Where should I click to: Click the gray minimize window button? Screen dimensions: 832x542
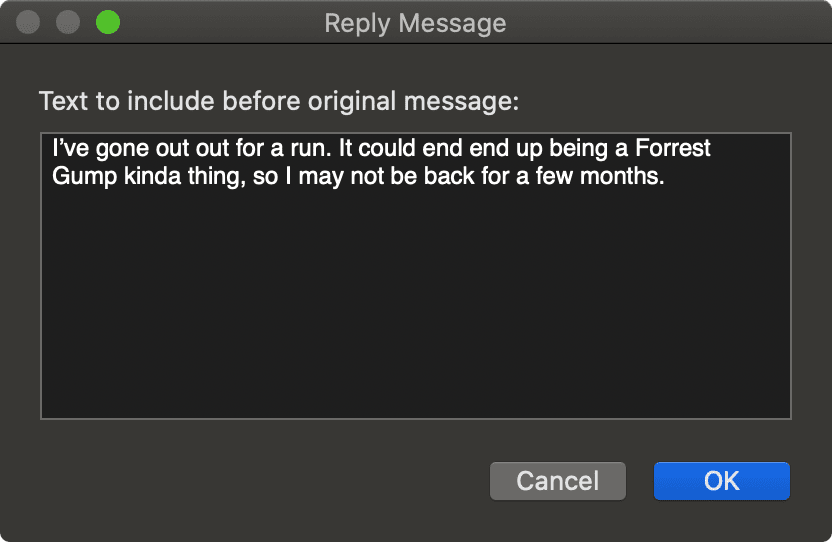click(x=68, y=22)
